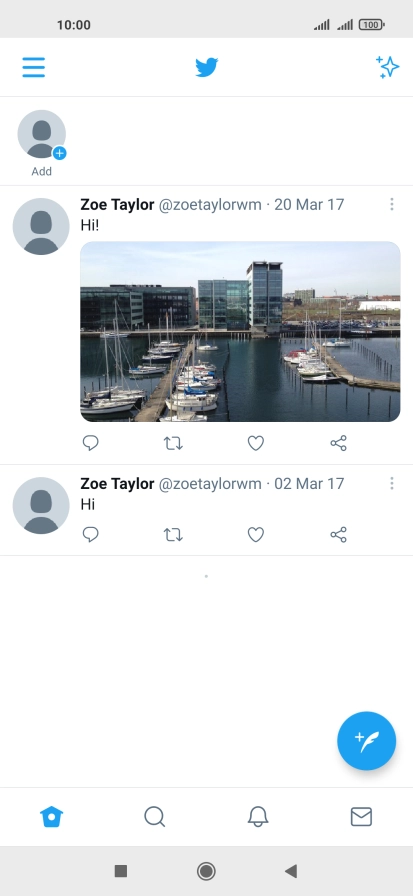This screenshot has height=896, width=413.
Task: Like the tweet with the marina photo
Action: click(256, 443)
